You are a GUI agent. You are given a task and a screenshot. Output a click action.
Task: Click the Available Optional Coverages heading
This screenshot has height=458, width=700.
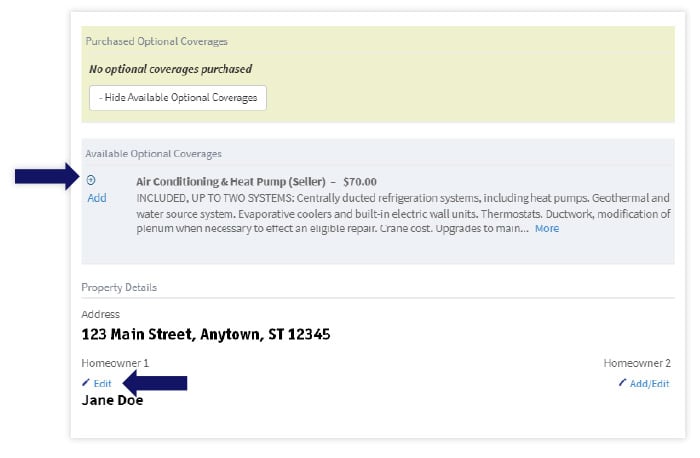click(x=154, y=154)
